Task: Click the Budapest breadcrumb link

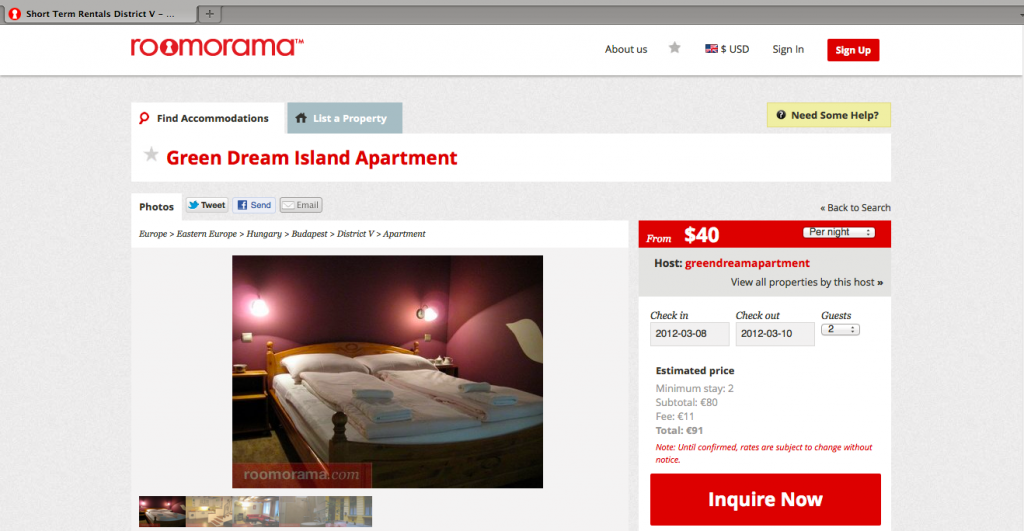Action: 310,234
